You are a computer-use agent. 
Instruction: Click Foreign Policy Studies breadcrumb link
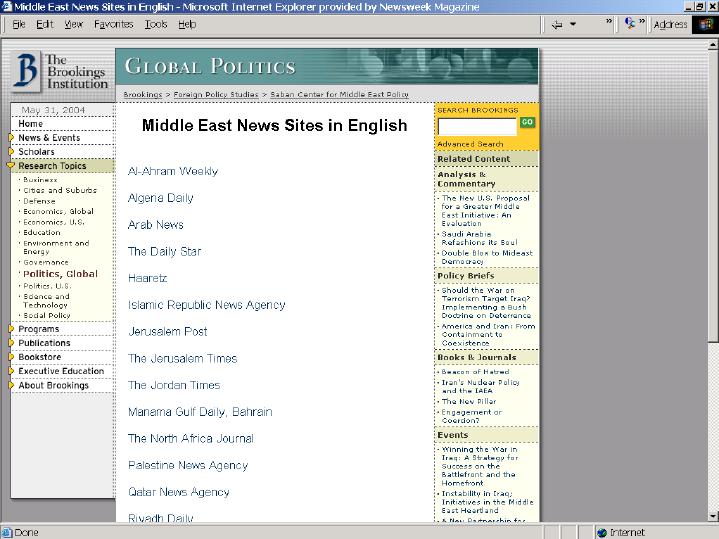(x=216, y=94)
